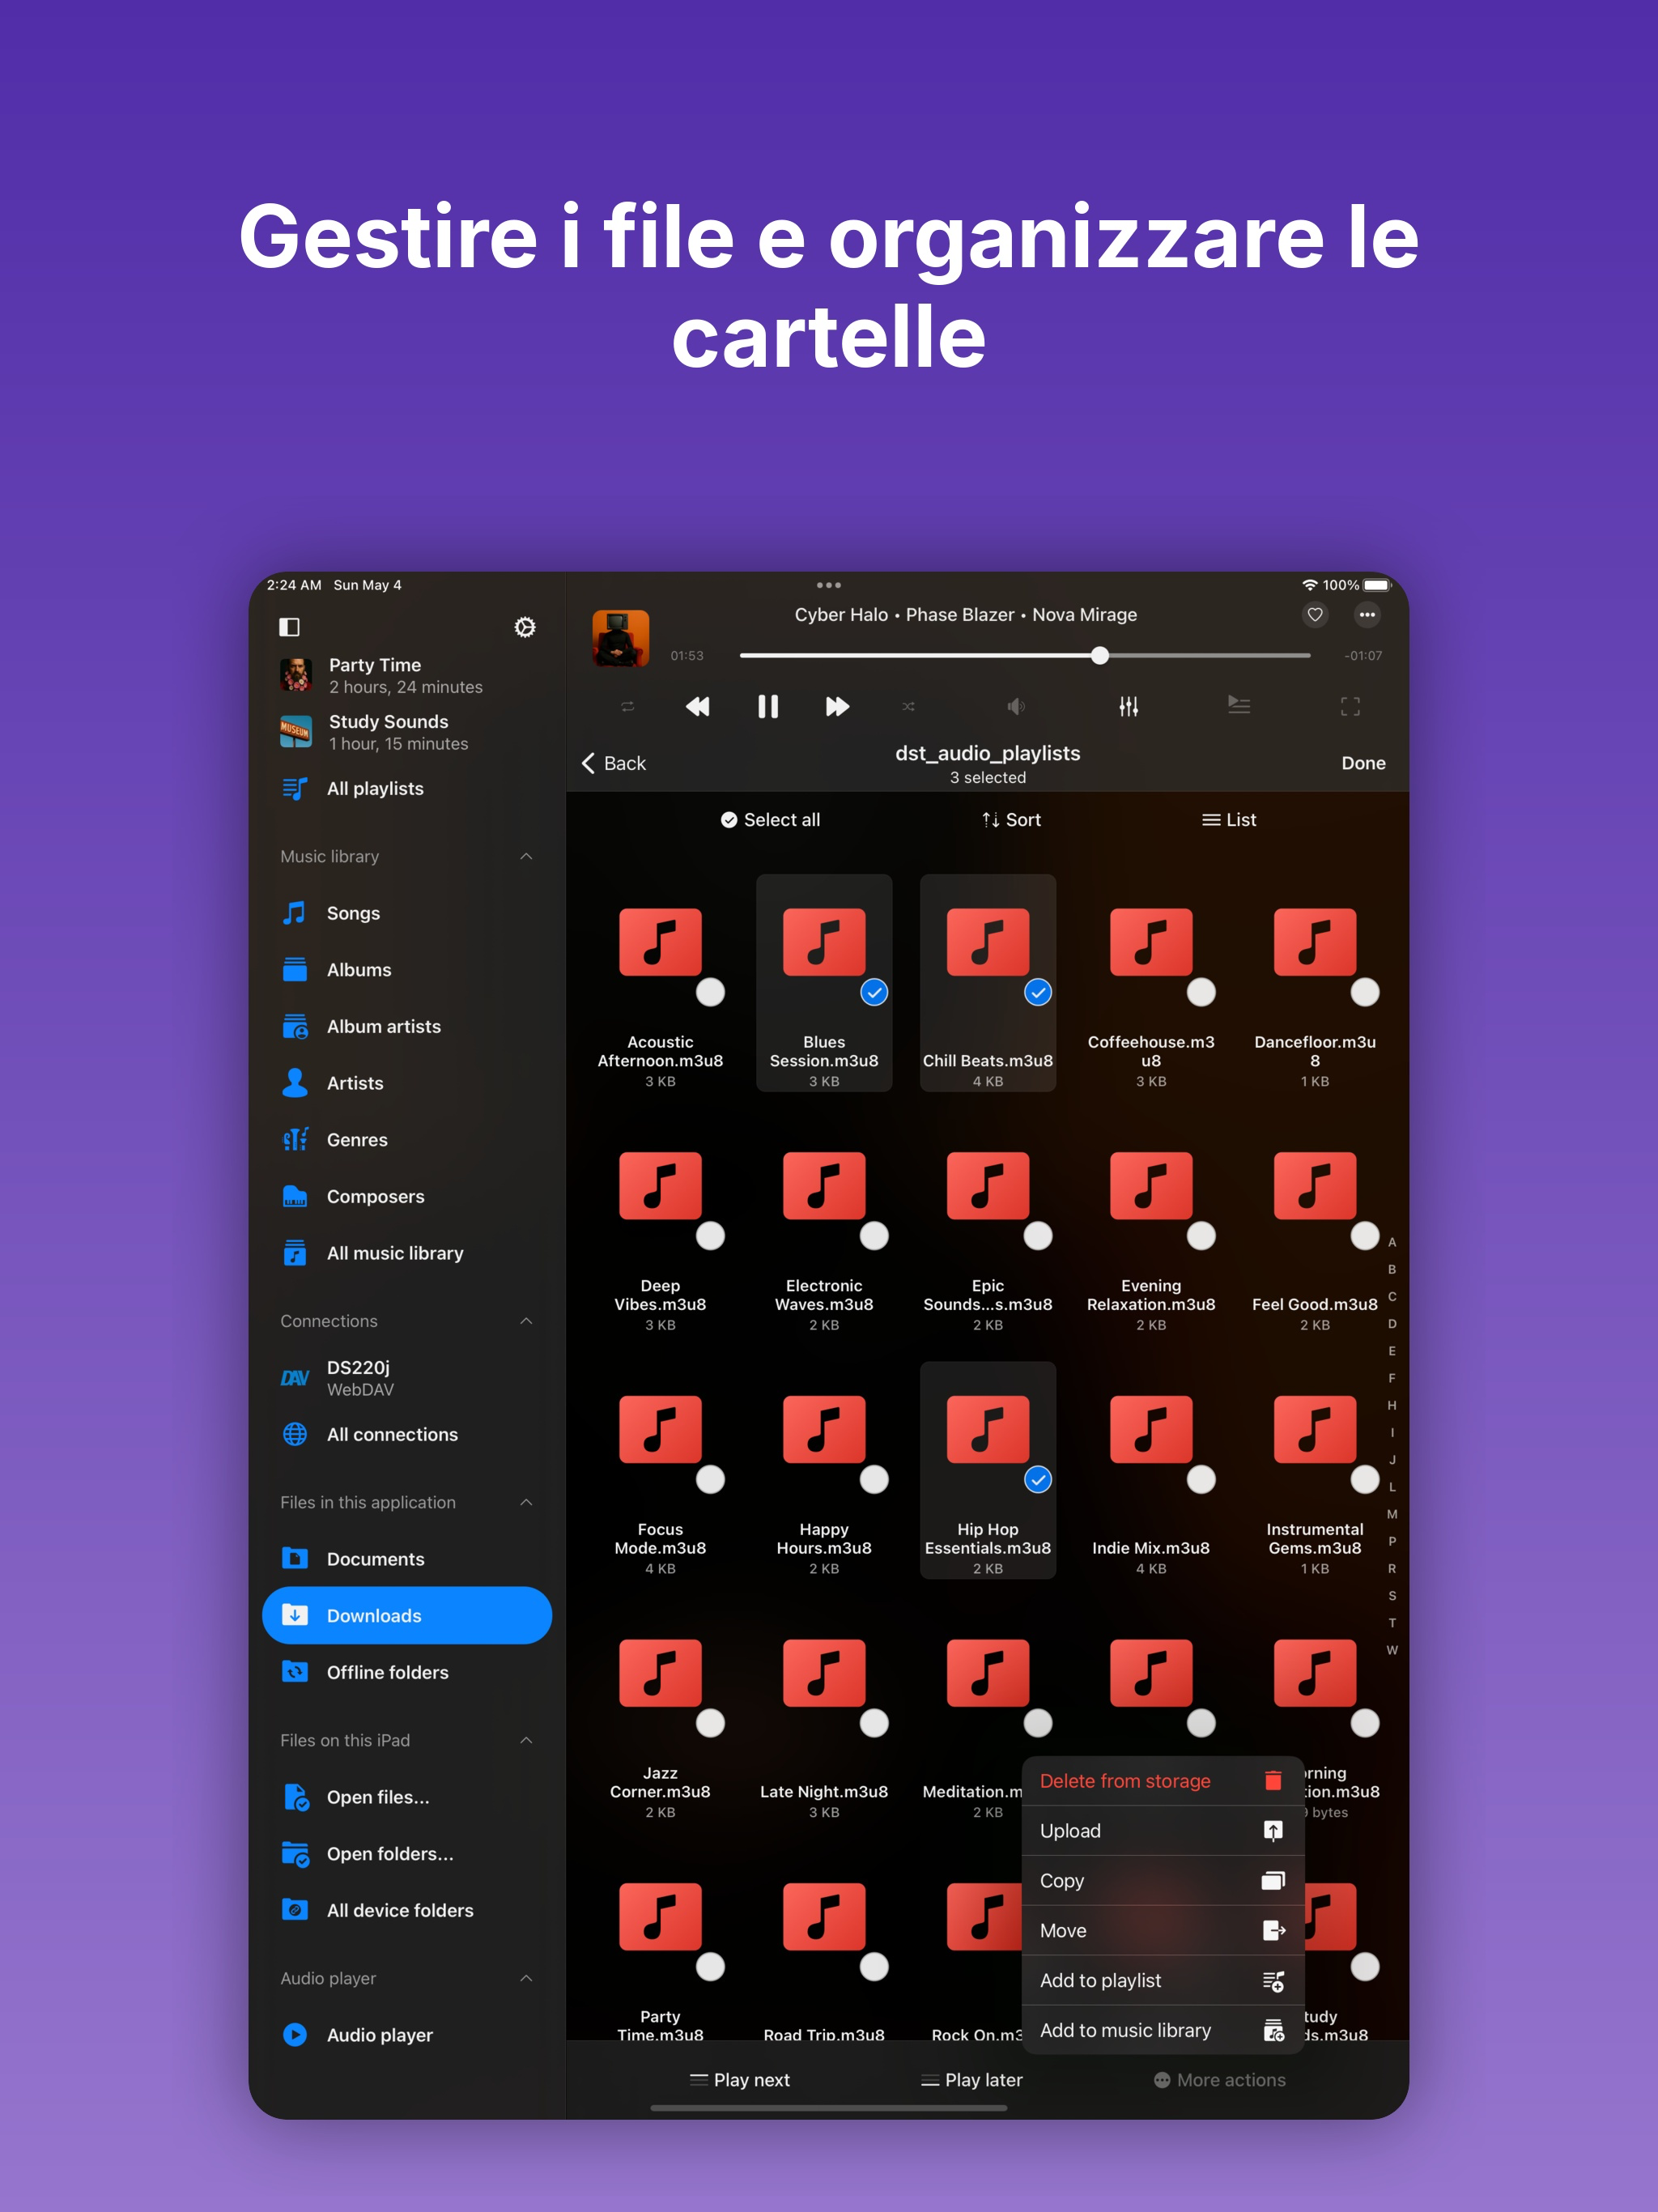Uncheck Hip Hop Essentials.m3u8

point(1037,1479)
